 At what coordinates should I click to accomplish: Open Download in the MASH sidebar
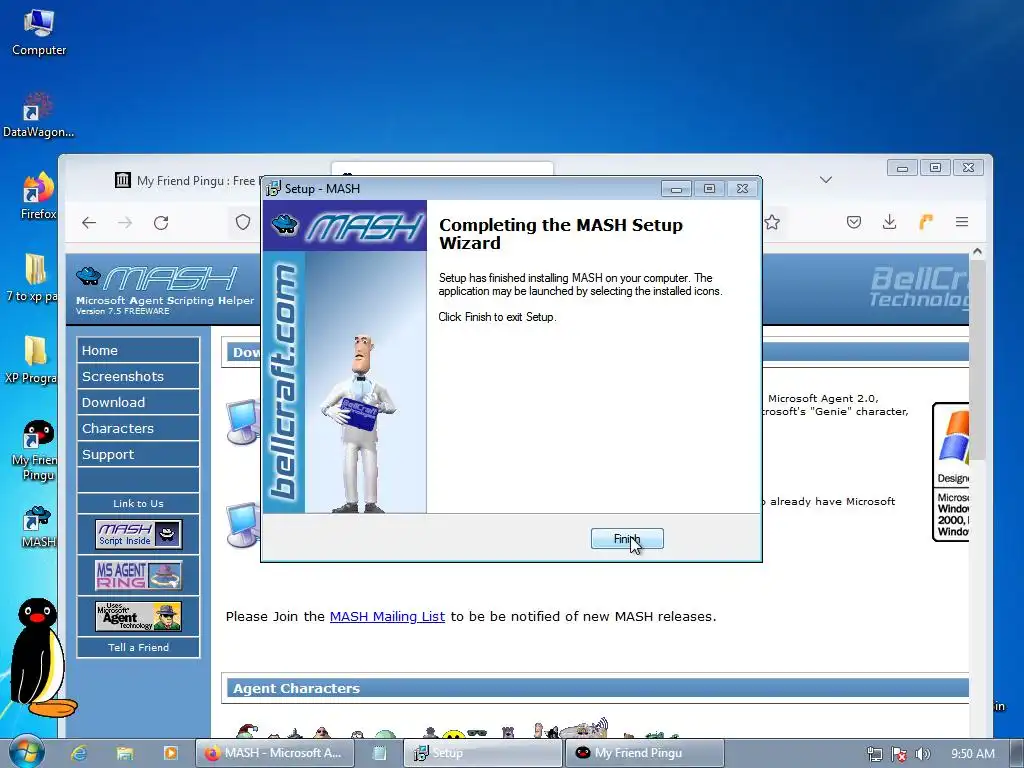[x=138, y=402]
